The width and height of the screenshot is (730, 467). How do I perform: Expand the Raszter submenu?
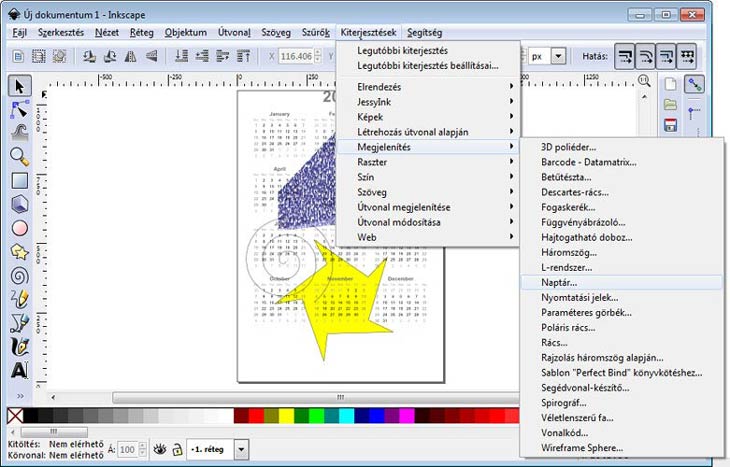(427, 161)
